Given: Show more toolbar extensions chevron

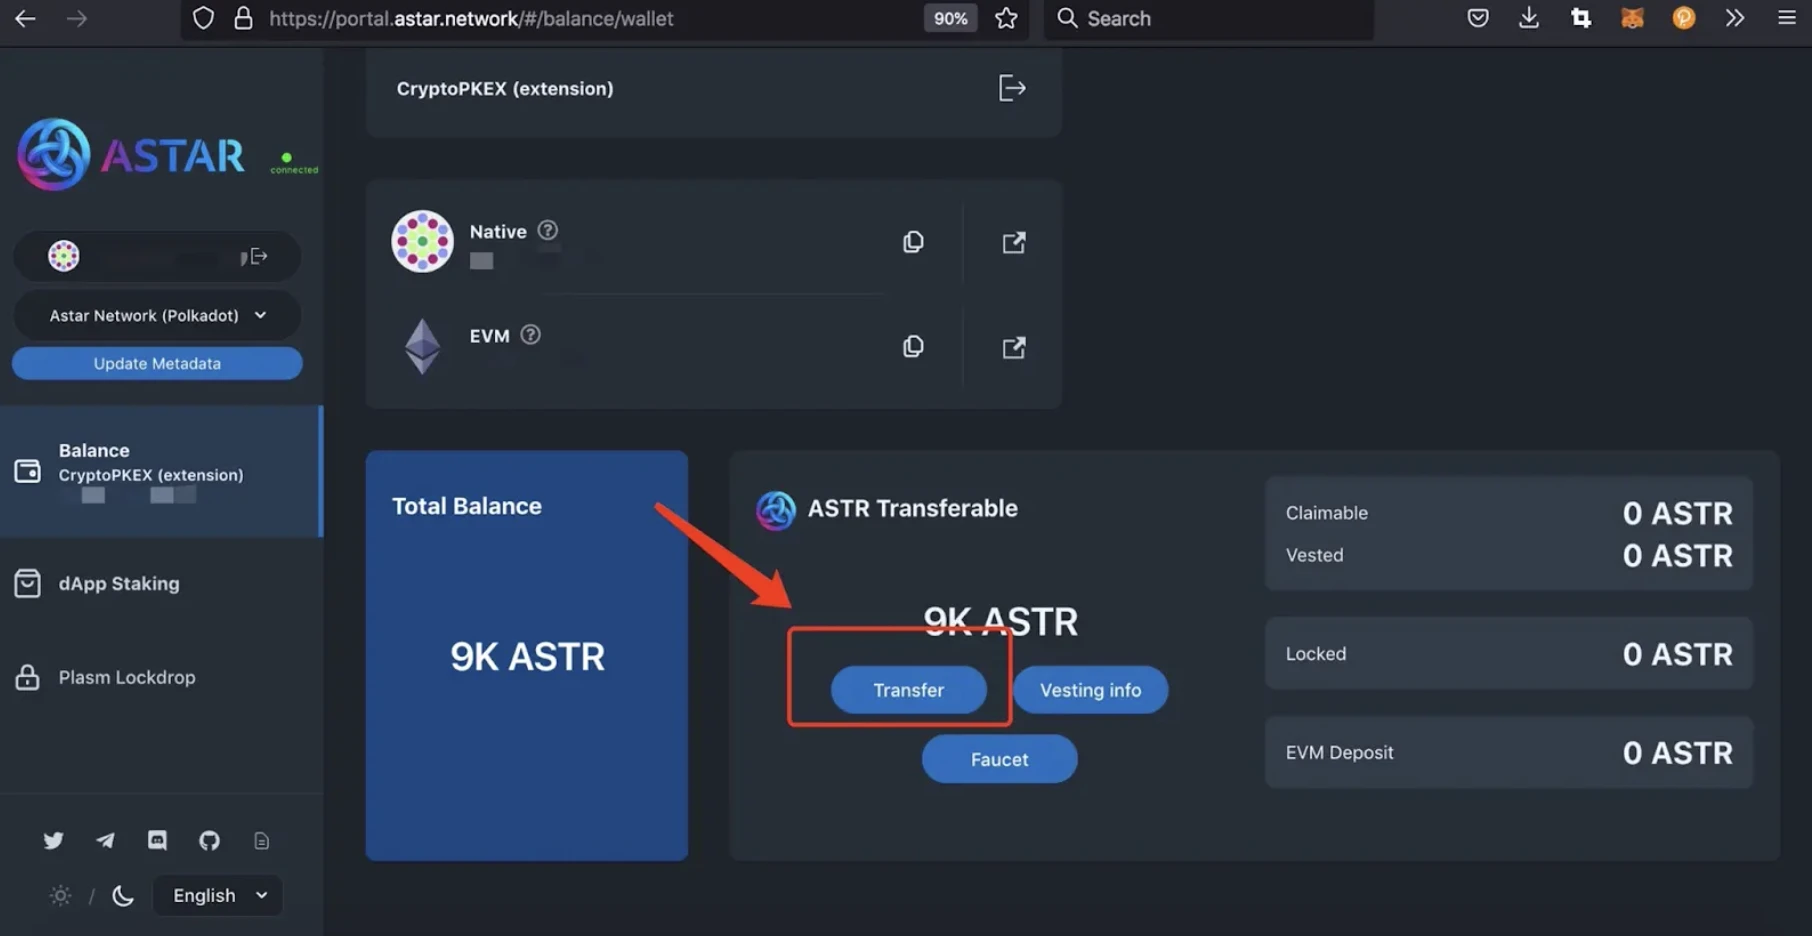Looking at the screenshot, I should (1735, 18).
